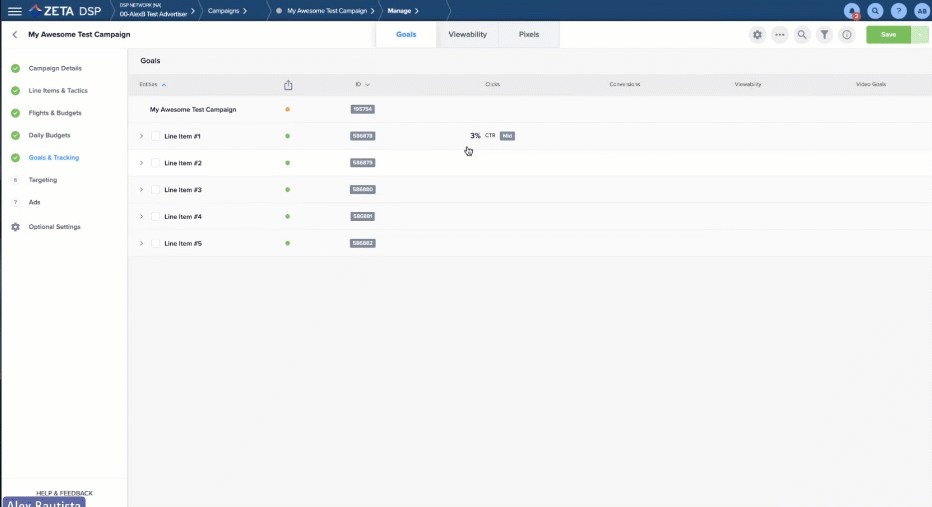The width and height of the screenshot is (932, 507).
Task: Expand the Line Item #2 row
Action: click(141, 163)
